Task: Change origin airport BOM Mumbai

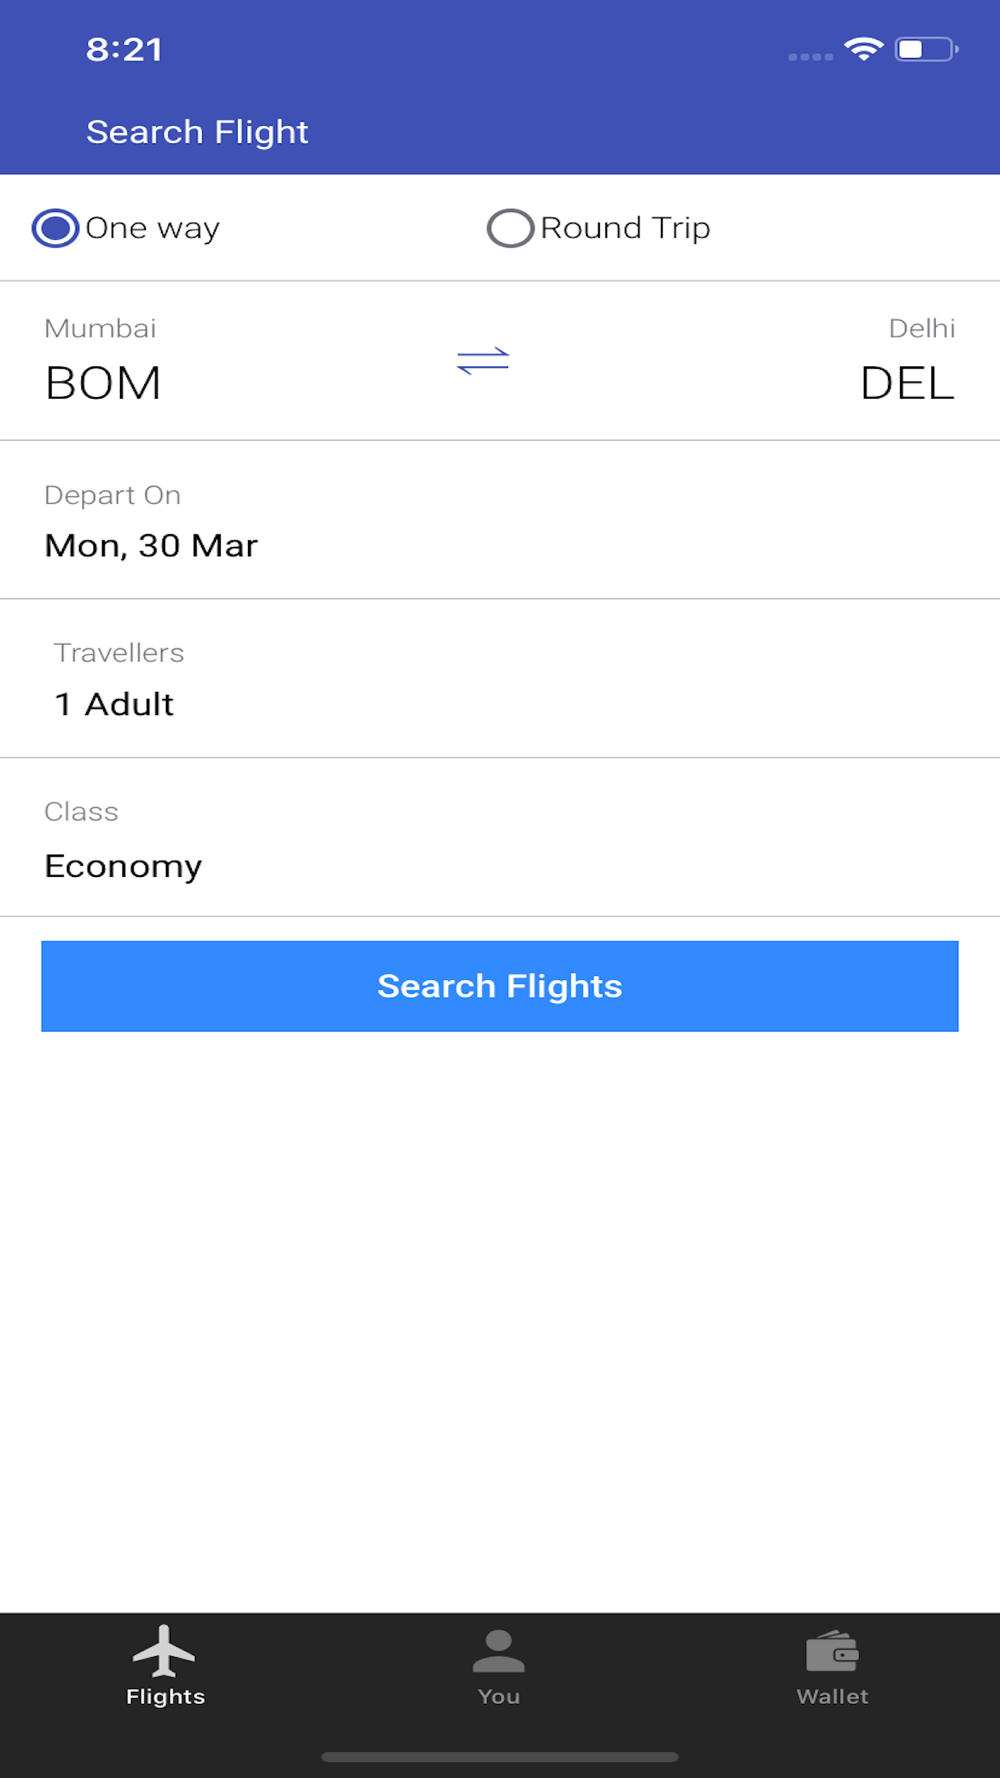Action: point(102,361)
